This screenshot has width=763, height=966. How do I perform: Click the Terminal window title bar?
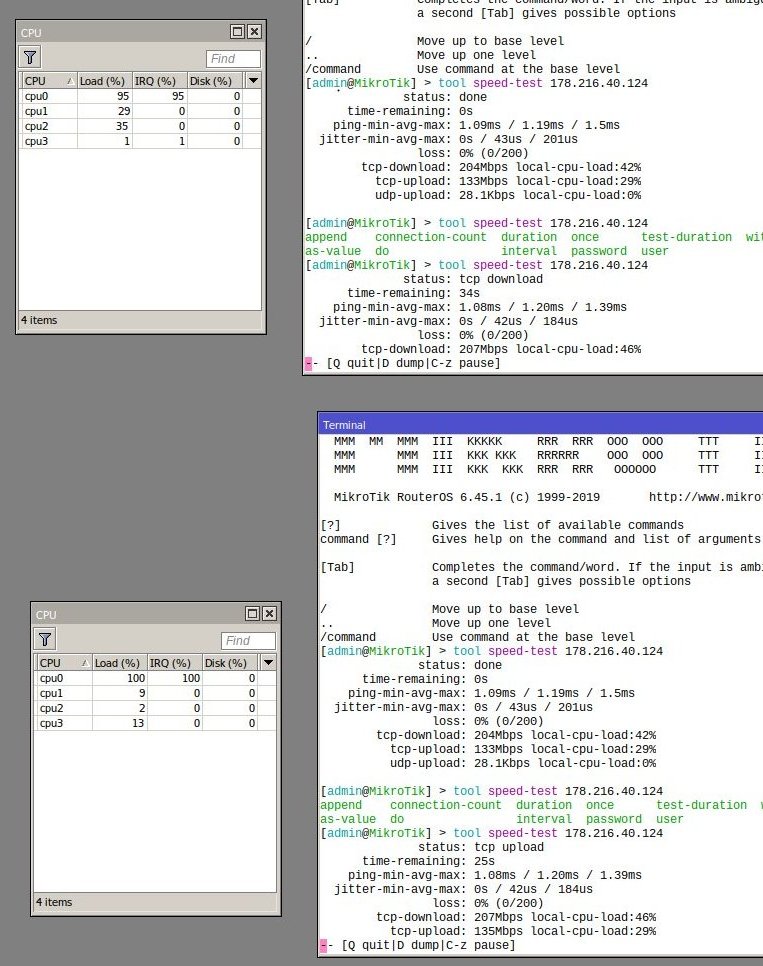(x=541, y=424)
